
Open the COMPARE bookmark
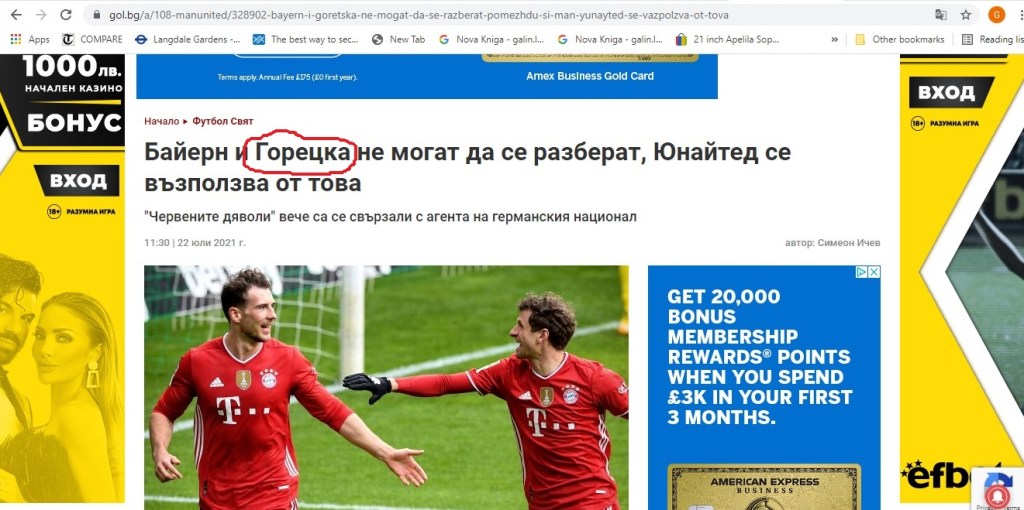92,39
